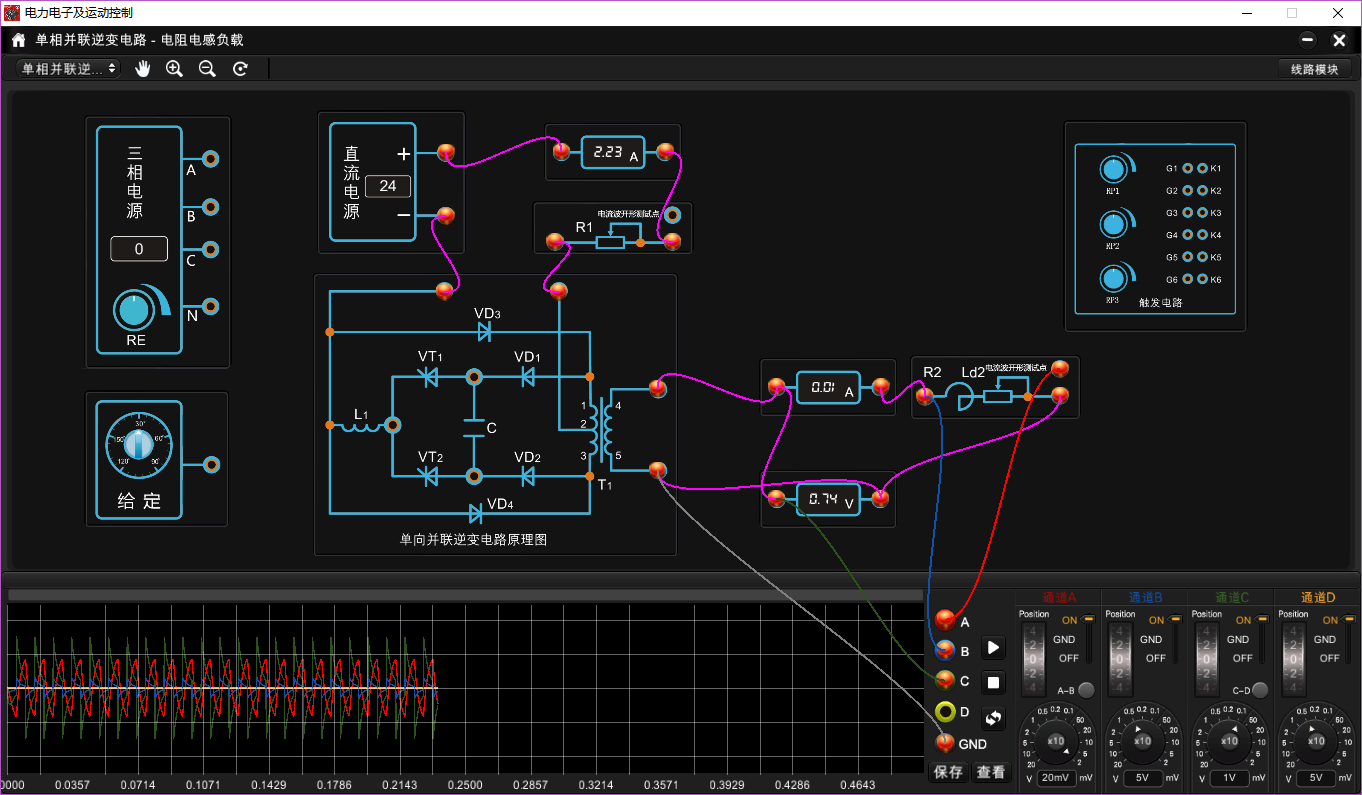
Task: Click the zoom out magnifier
Action: (x=207, y=69)
